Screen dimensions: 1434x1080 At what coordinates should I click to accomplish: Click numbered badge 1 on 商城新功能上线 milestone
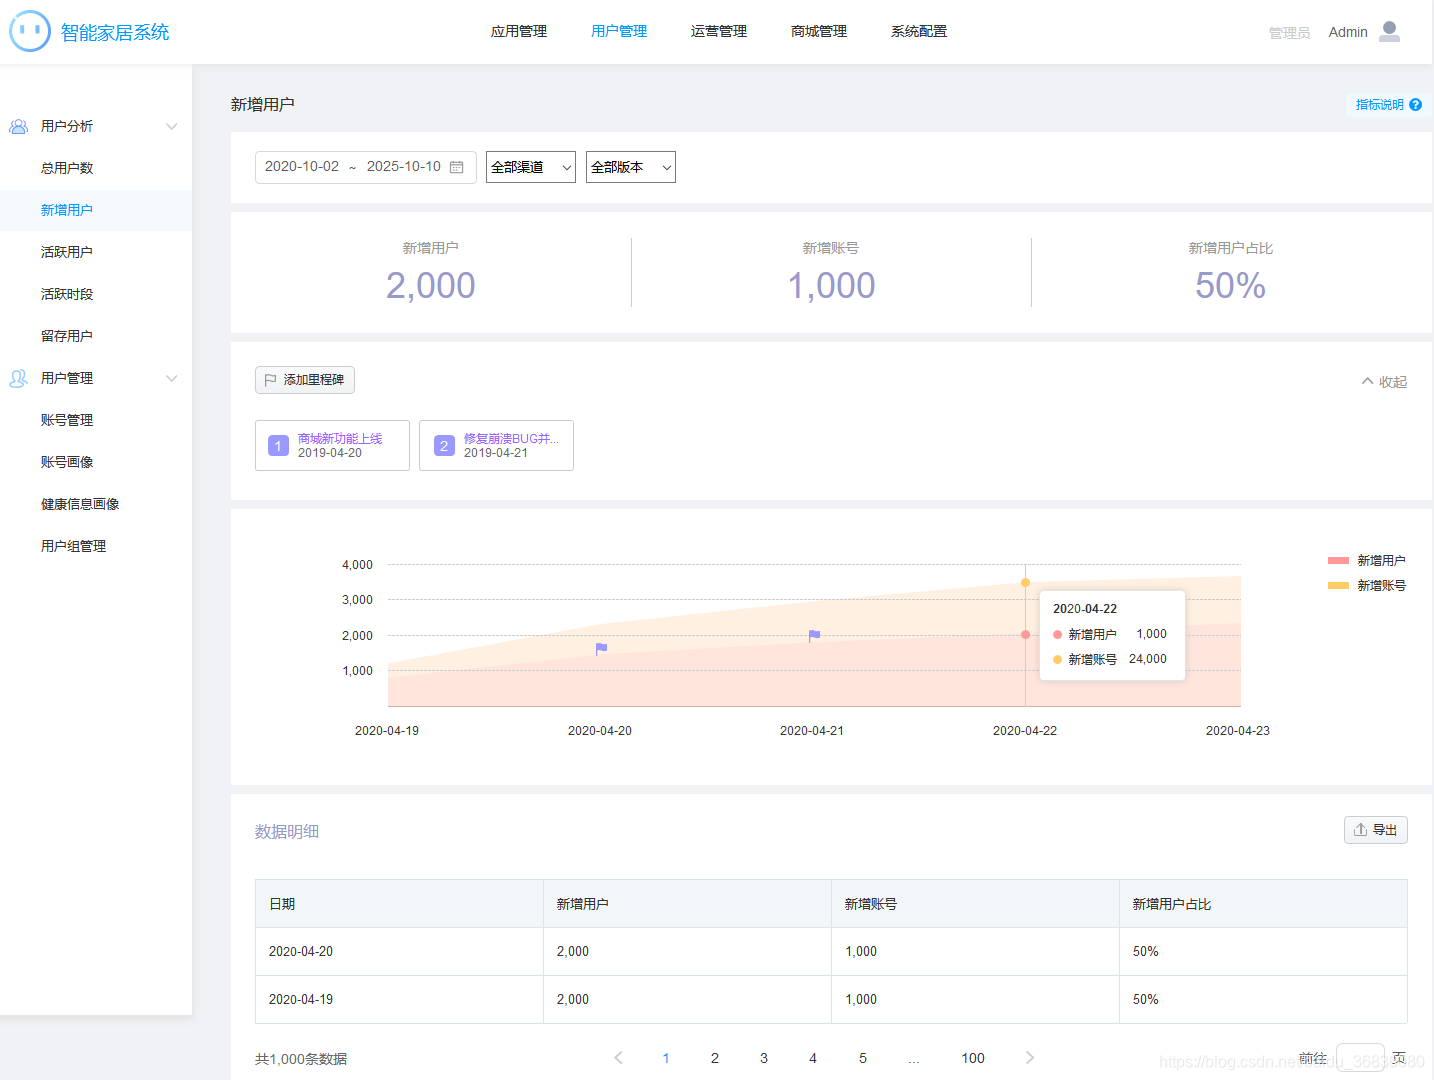point(278,446)
